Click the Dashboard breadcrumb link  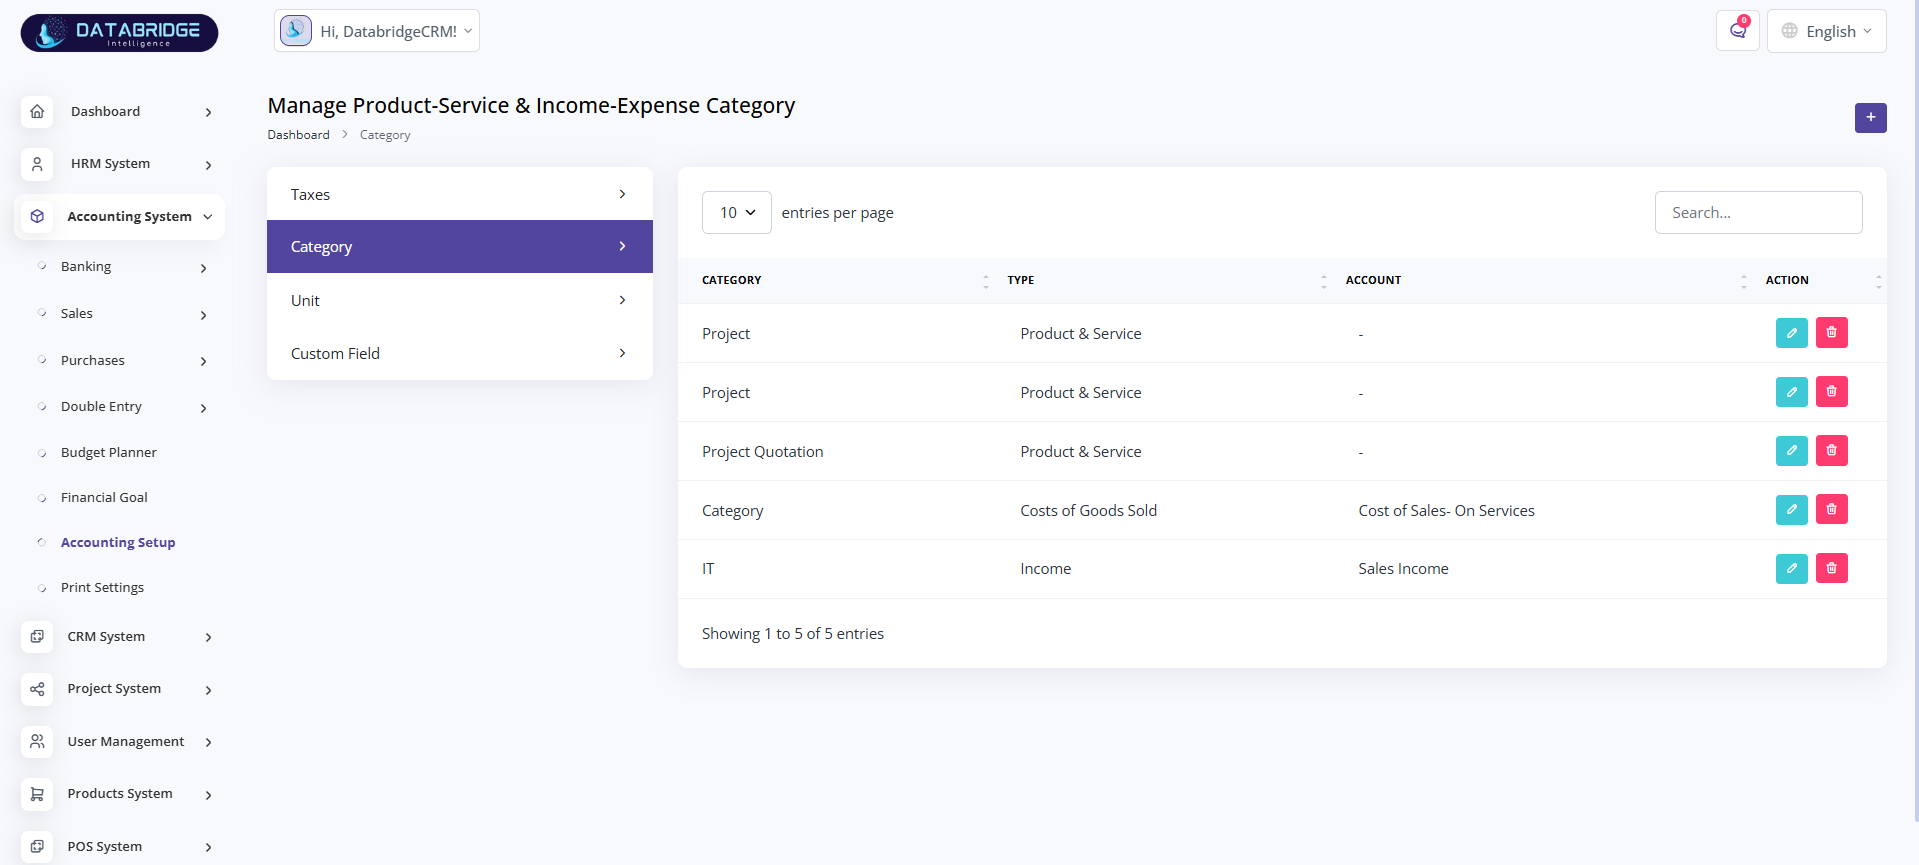[x=298, y=135]
